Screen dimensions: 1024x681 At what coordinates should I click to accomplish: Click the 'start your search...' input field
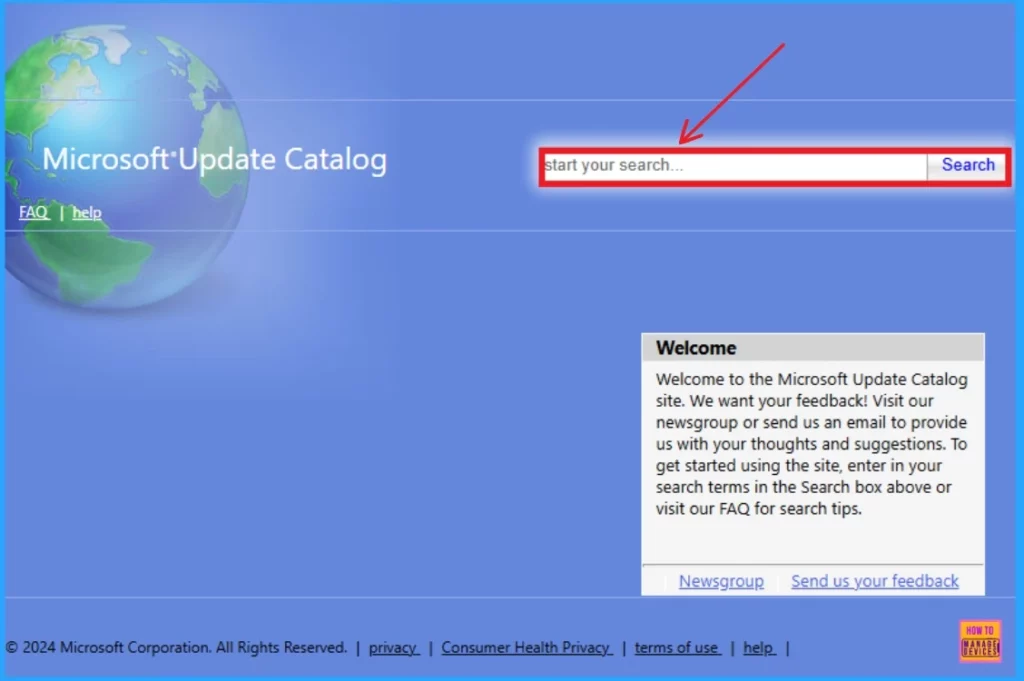733,166
